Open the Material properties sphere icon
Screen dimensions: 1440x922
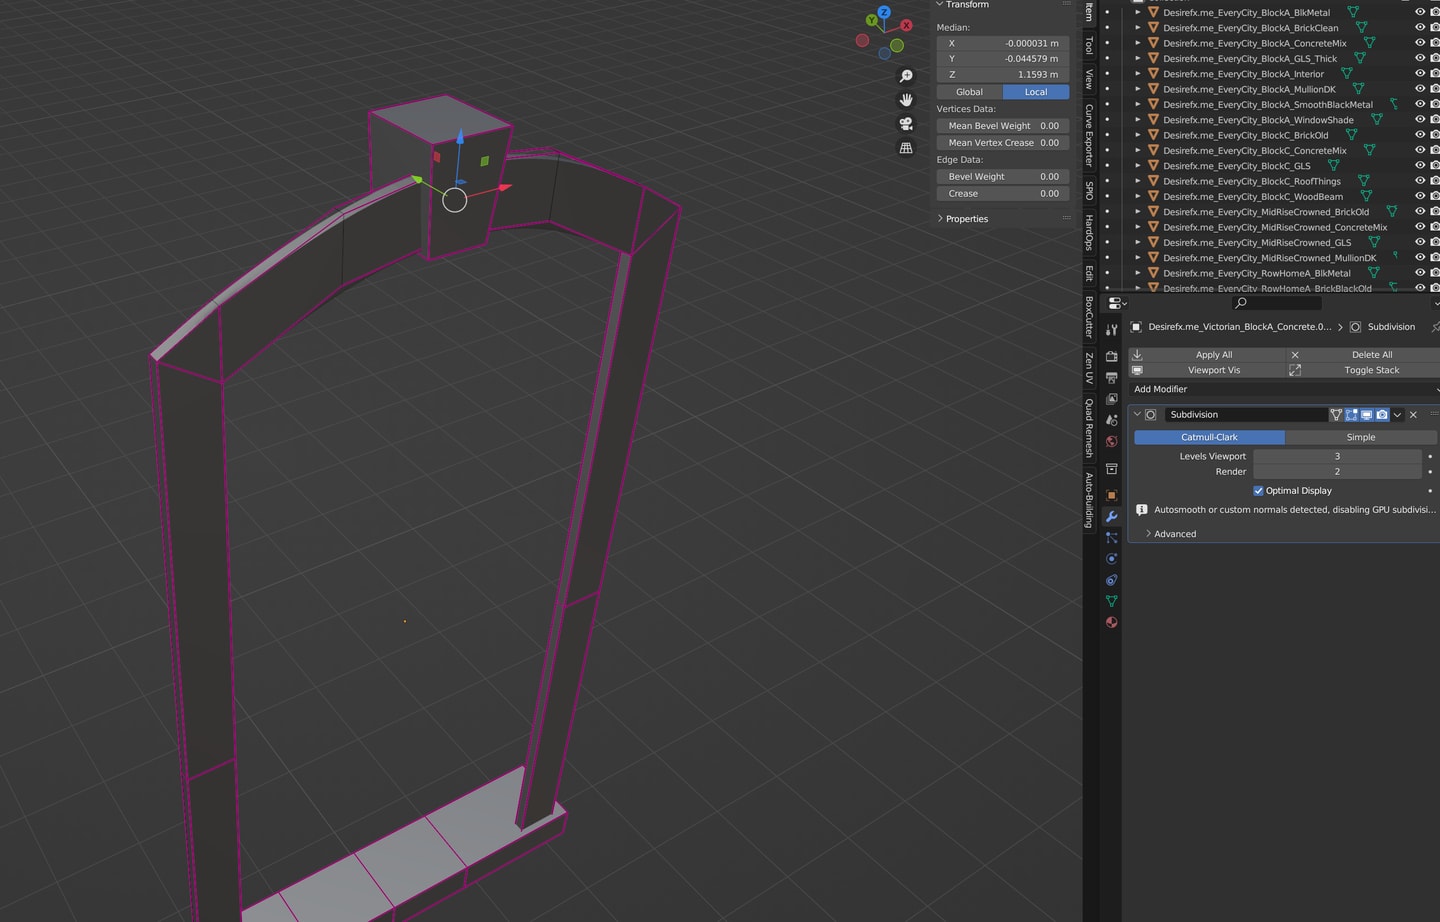1111,622
